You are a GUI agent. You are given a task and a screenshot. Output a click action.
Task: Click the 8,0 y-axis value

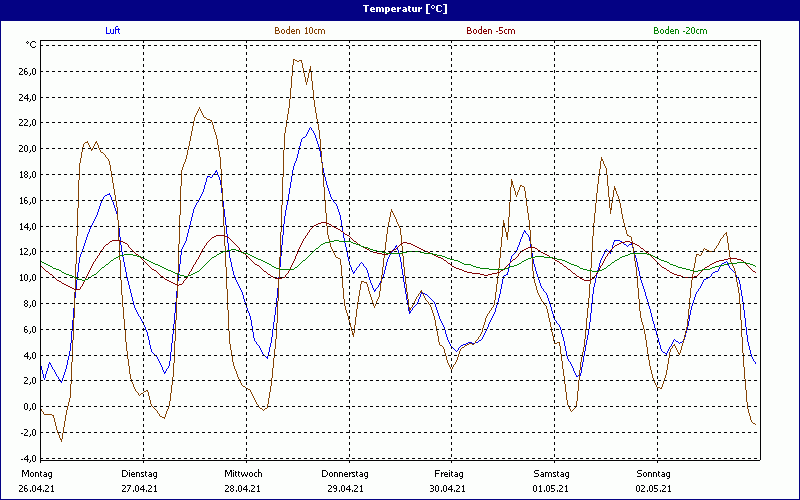[29, 304]
